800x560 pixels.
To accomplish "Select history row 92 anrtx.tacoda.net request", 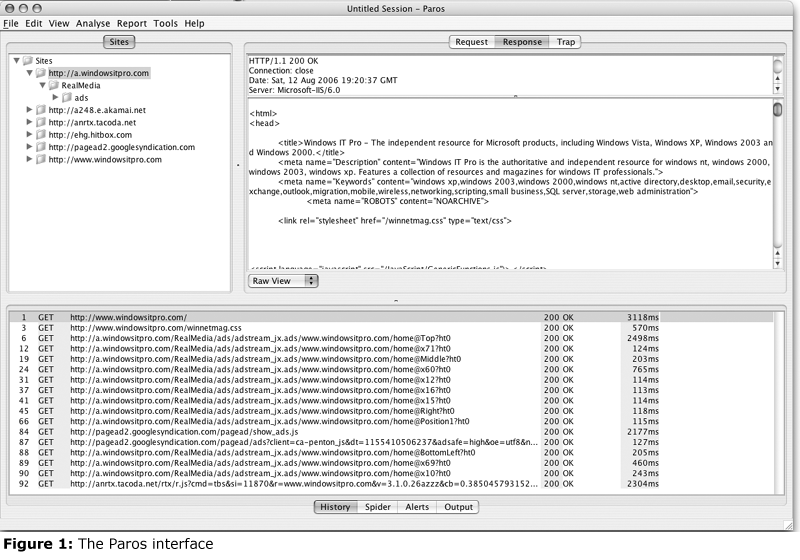I will [391, 483].
